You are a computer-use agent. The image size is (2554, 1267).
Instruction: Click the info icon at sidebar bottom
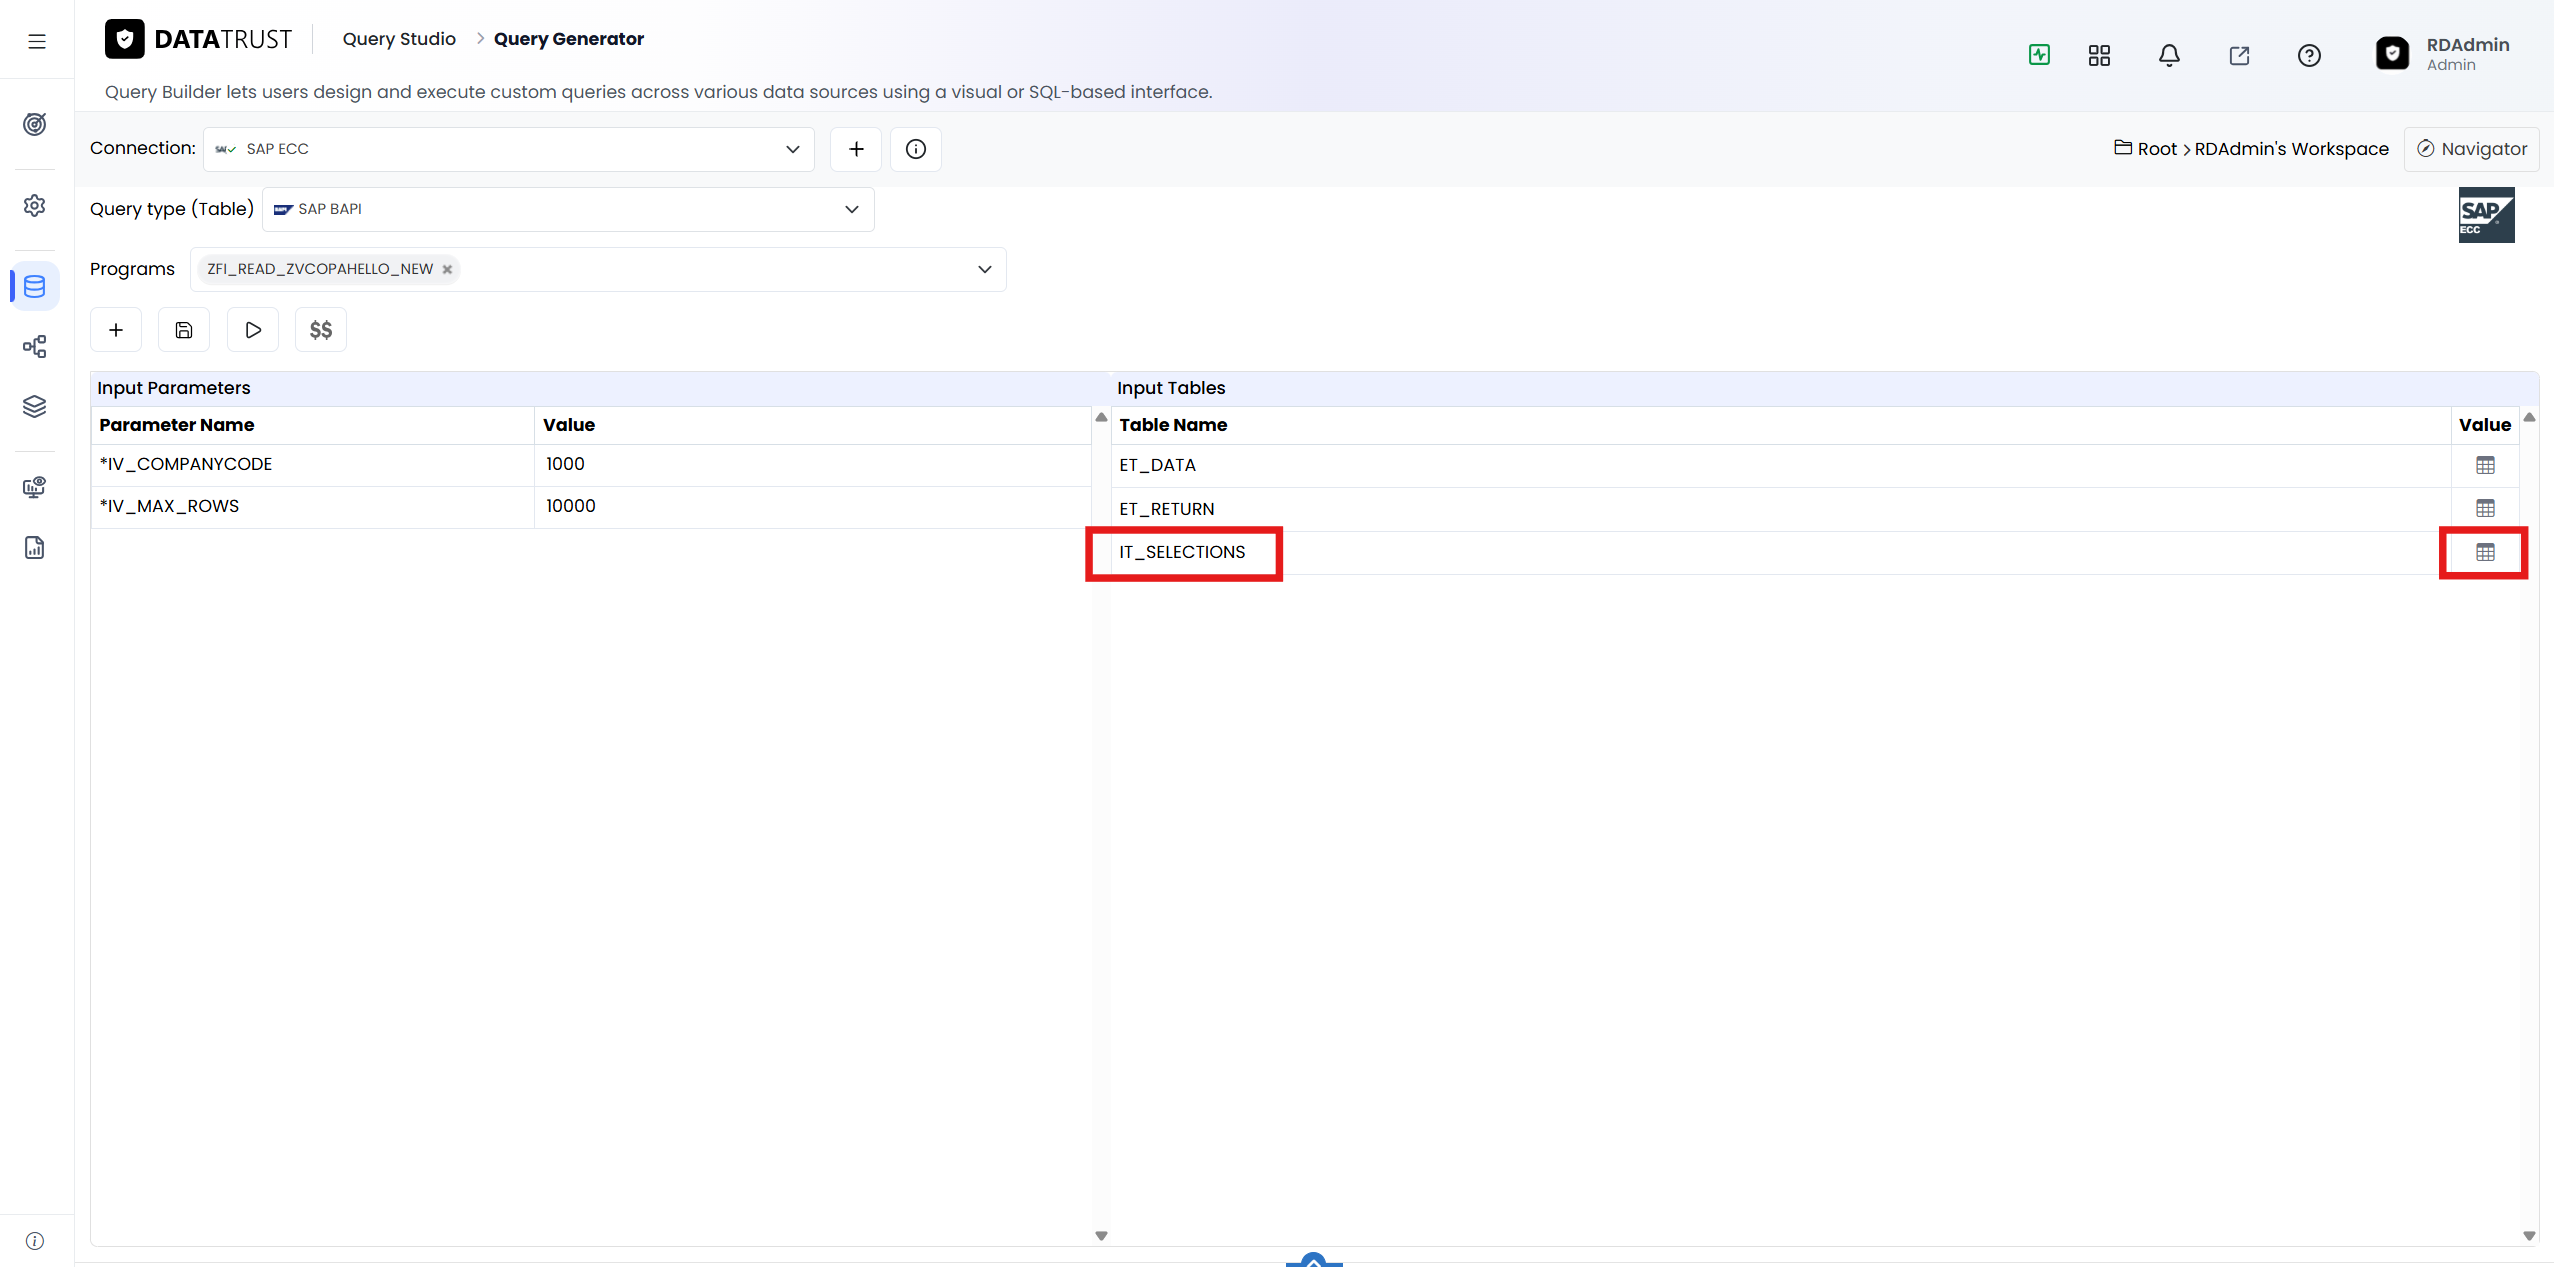tap(35, 1241)
